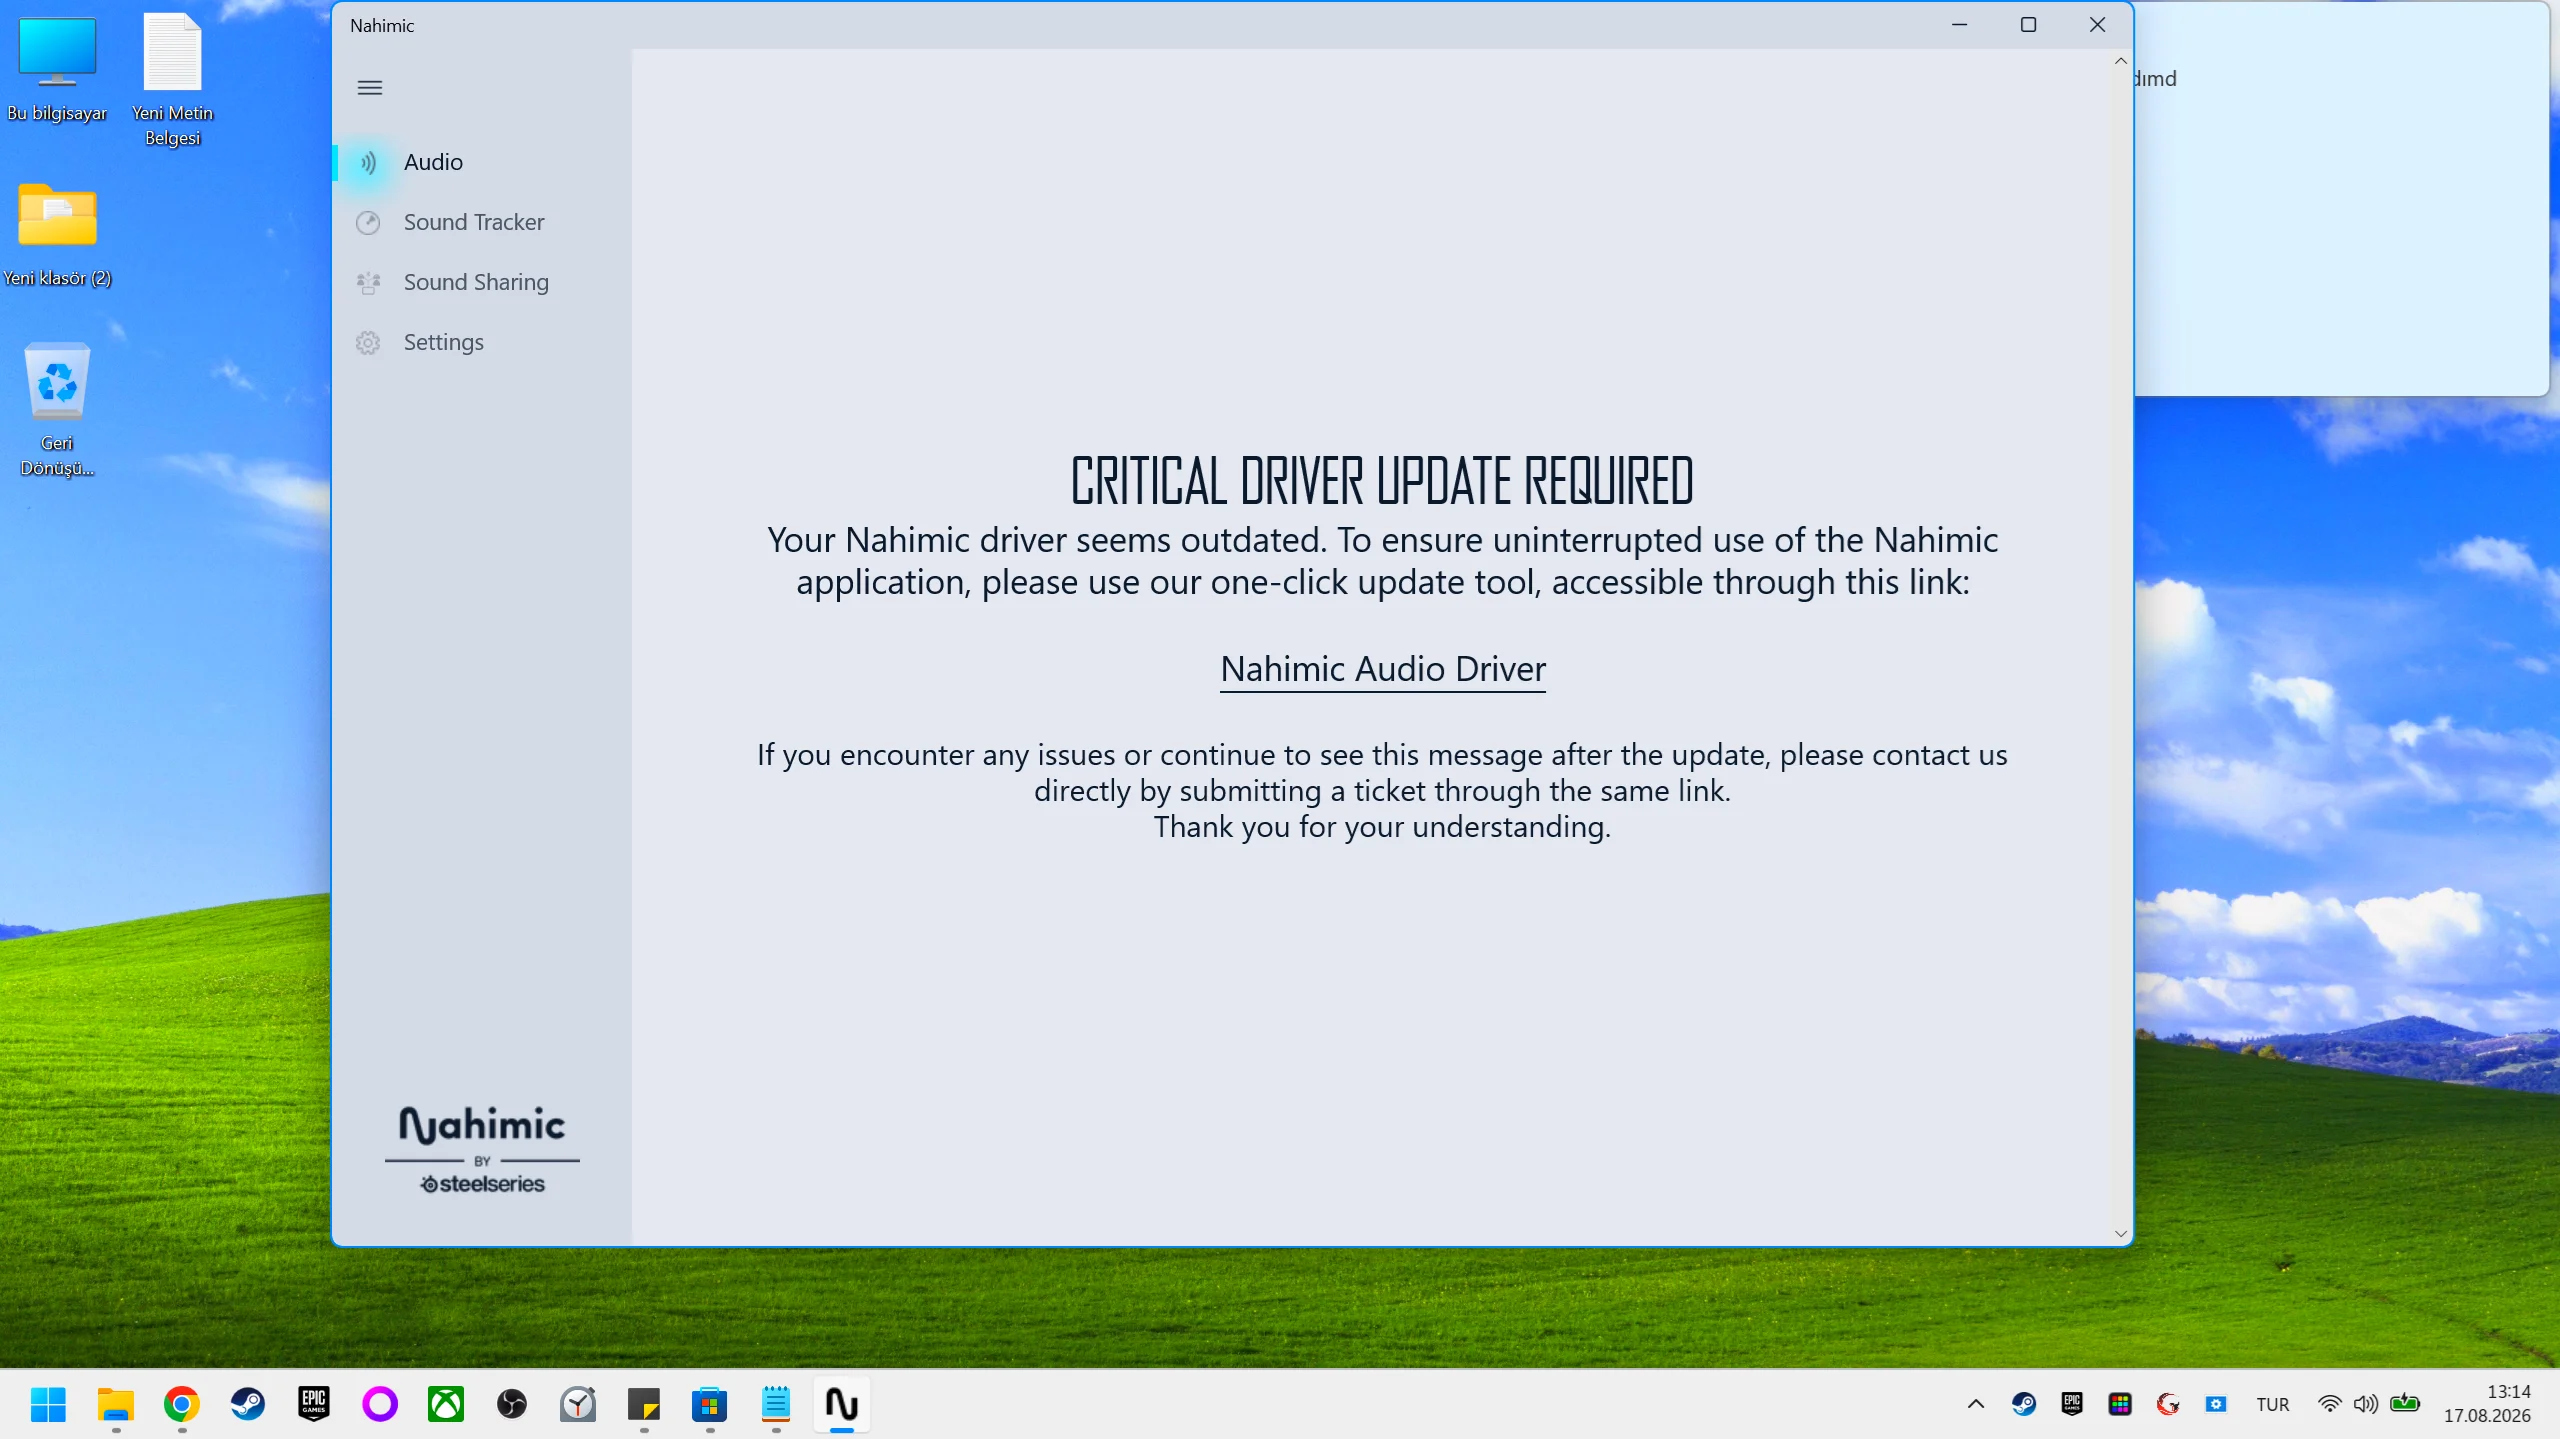This screenshot has width=2560, height=1439.
Task: Open the Windows Start menu
Action: click(48, 1404)
